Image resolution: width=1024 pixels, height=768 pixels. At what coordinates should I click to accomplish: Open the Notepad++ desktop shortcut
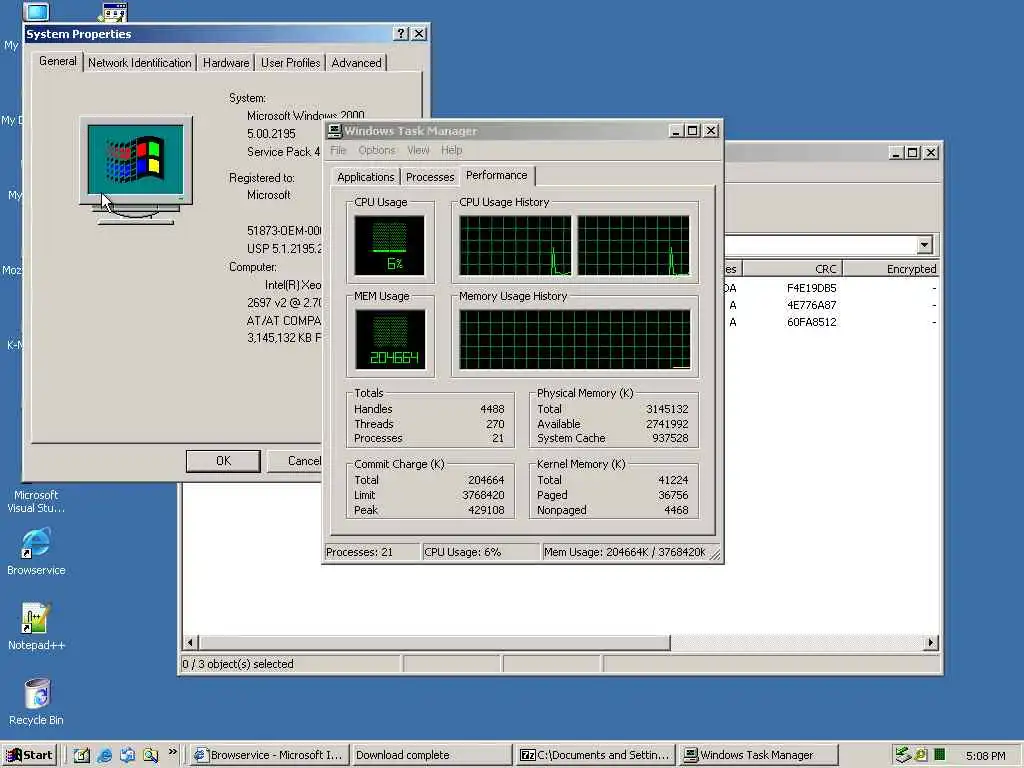[36, 627]
